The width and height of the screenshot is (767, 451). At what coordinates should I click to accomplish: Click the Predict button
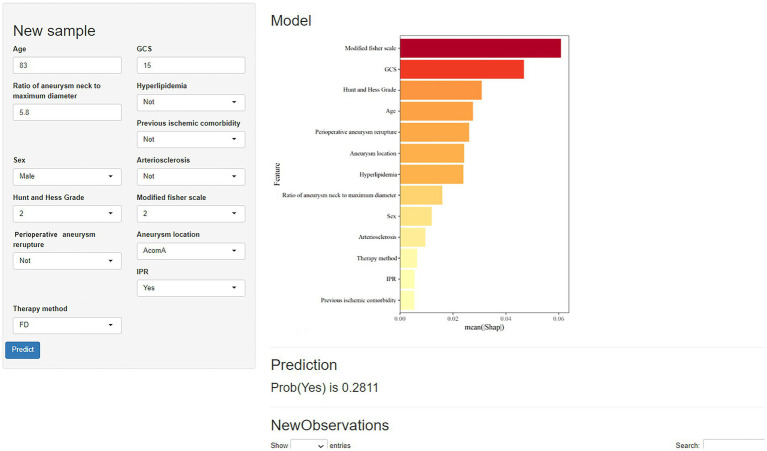[x=23, y=350]
